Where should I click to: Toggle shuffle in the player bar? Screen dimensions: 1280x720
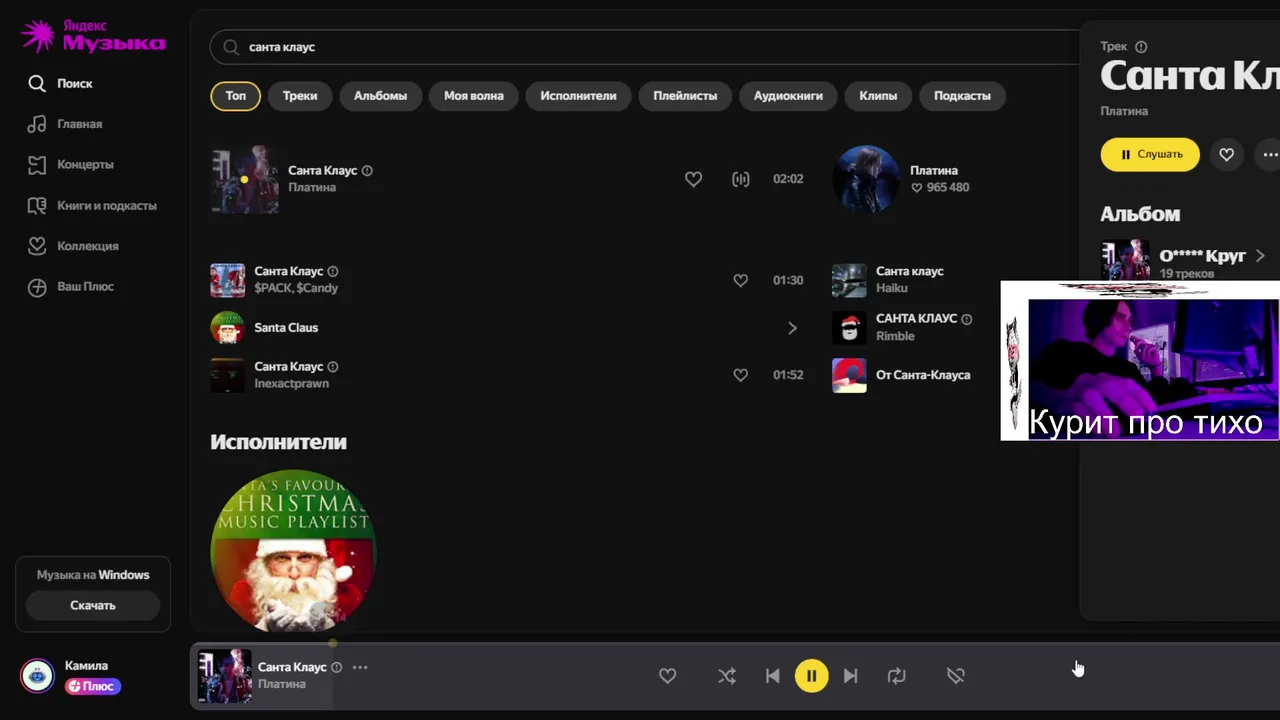[x=727, y=676]
